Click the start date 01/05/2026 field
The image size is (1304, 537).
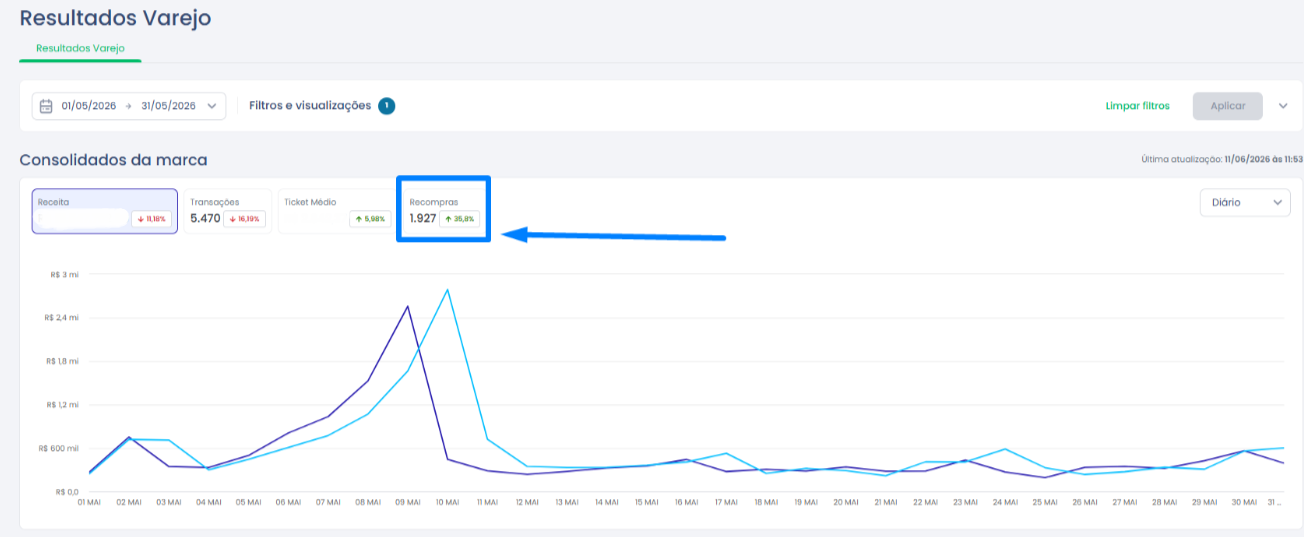pos(89,106)
